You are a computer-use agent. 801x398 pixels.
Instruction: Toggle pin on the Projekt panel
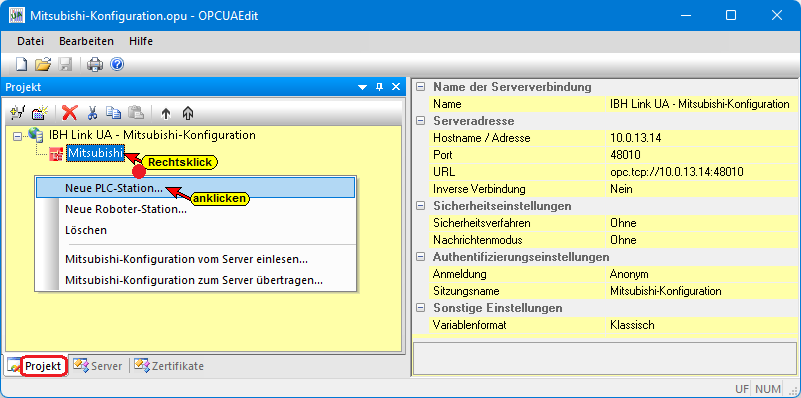(x=379, y=87)
